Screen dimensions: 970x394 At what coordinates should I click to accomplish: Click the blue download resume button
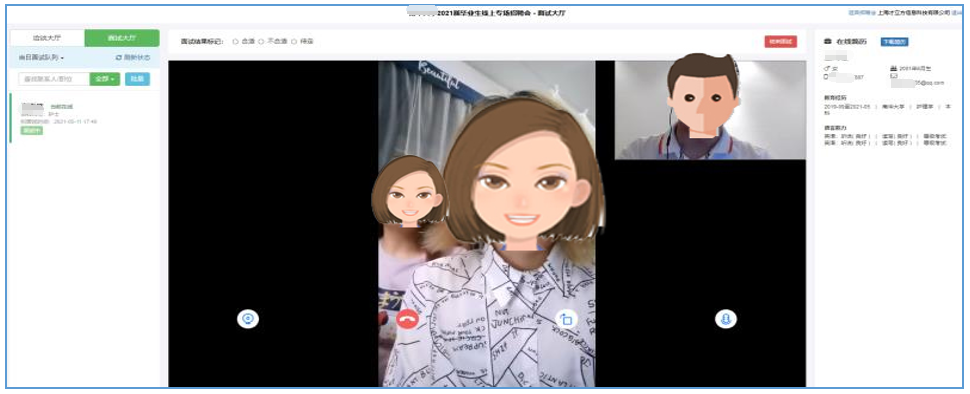coord(894,41)
